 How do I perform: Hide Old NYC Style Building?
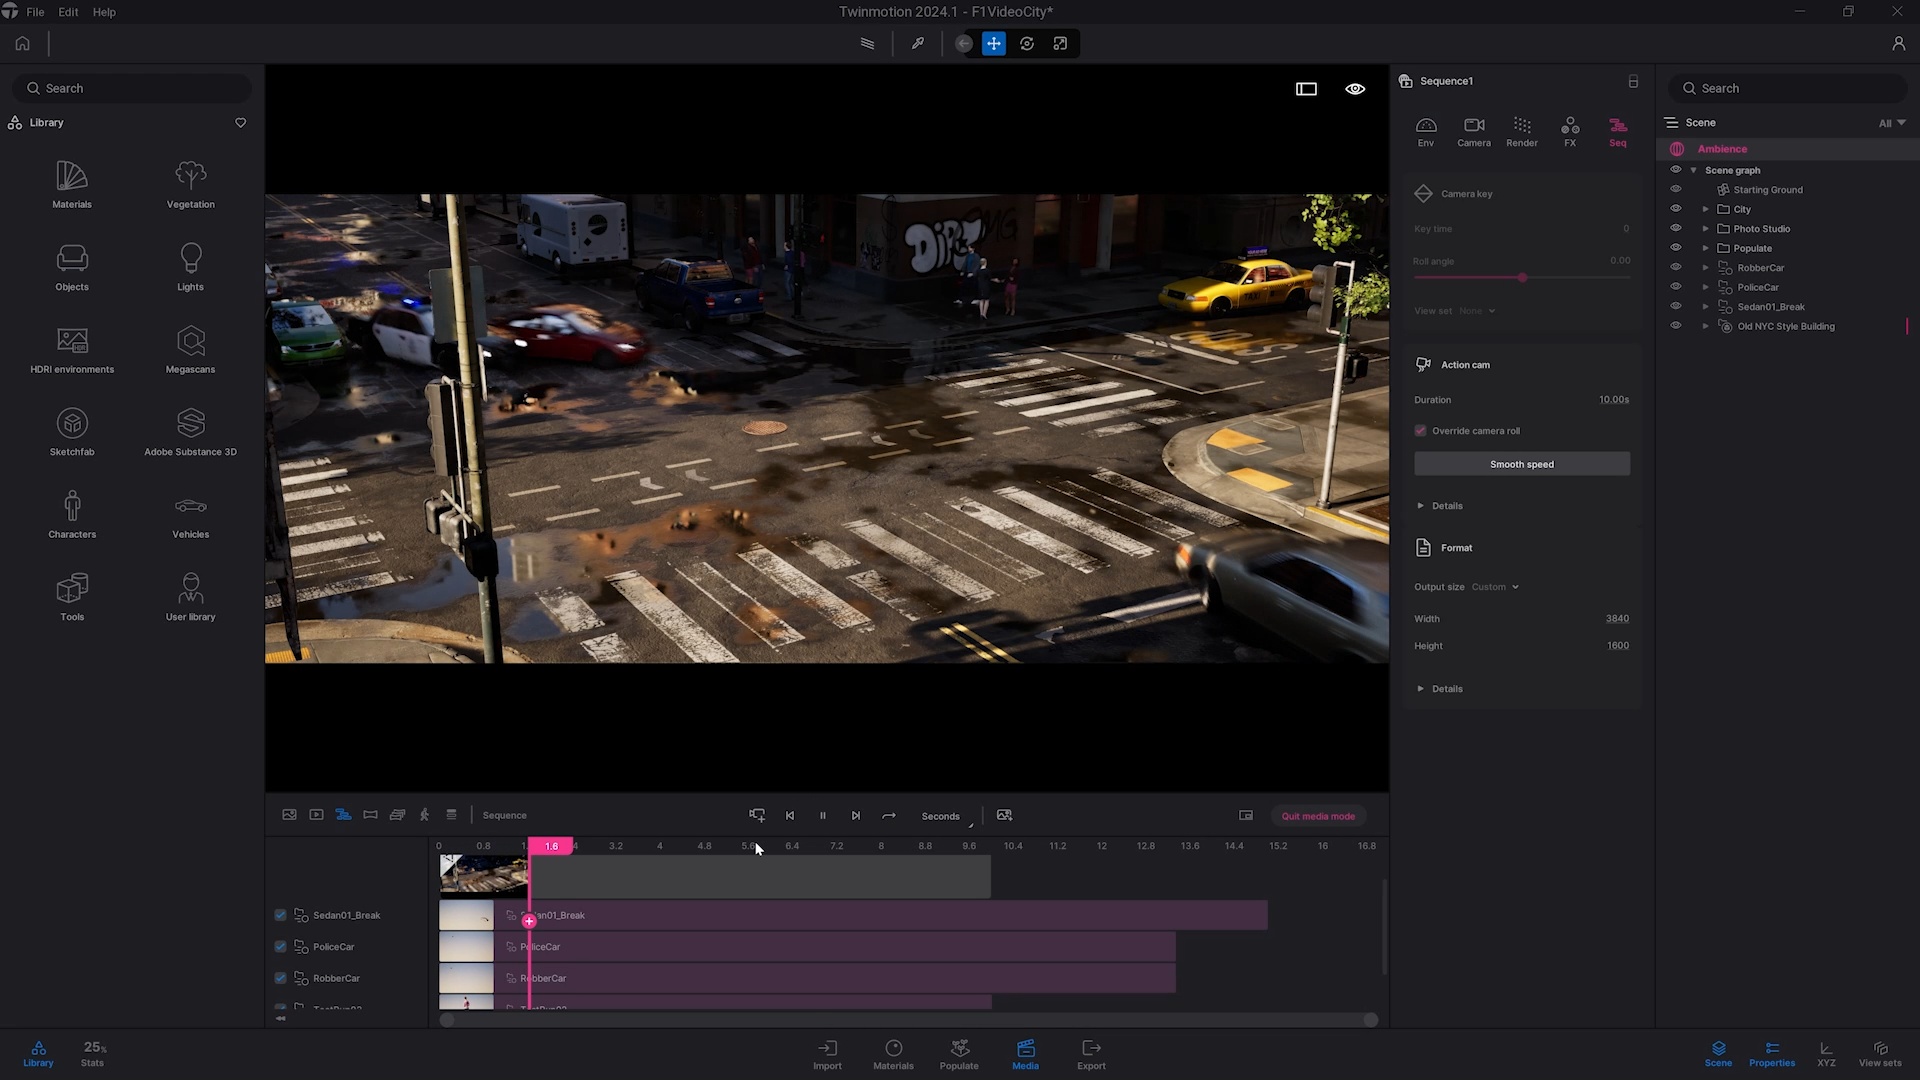point(1676,326)
